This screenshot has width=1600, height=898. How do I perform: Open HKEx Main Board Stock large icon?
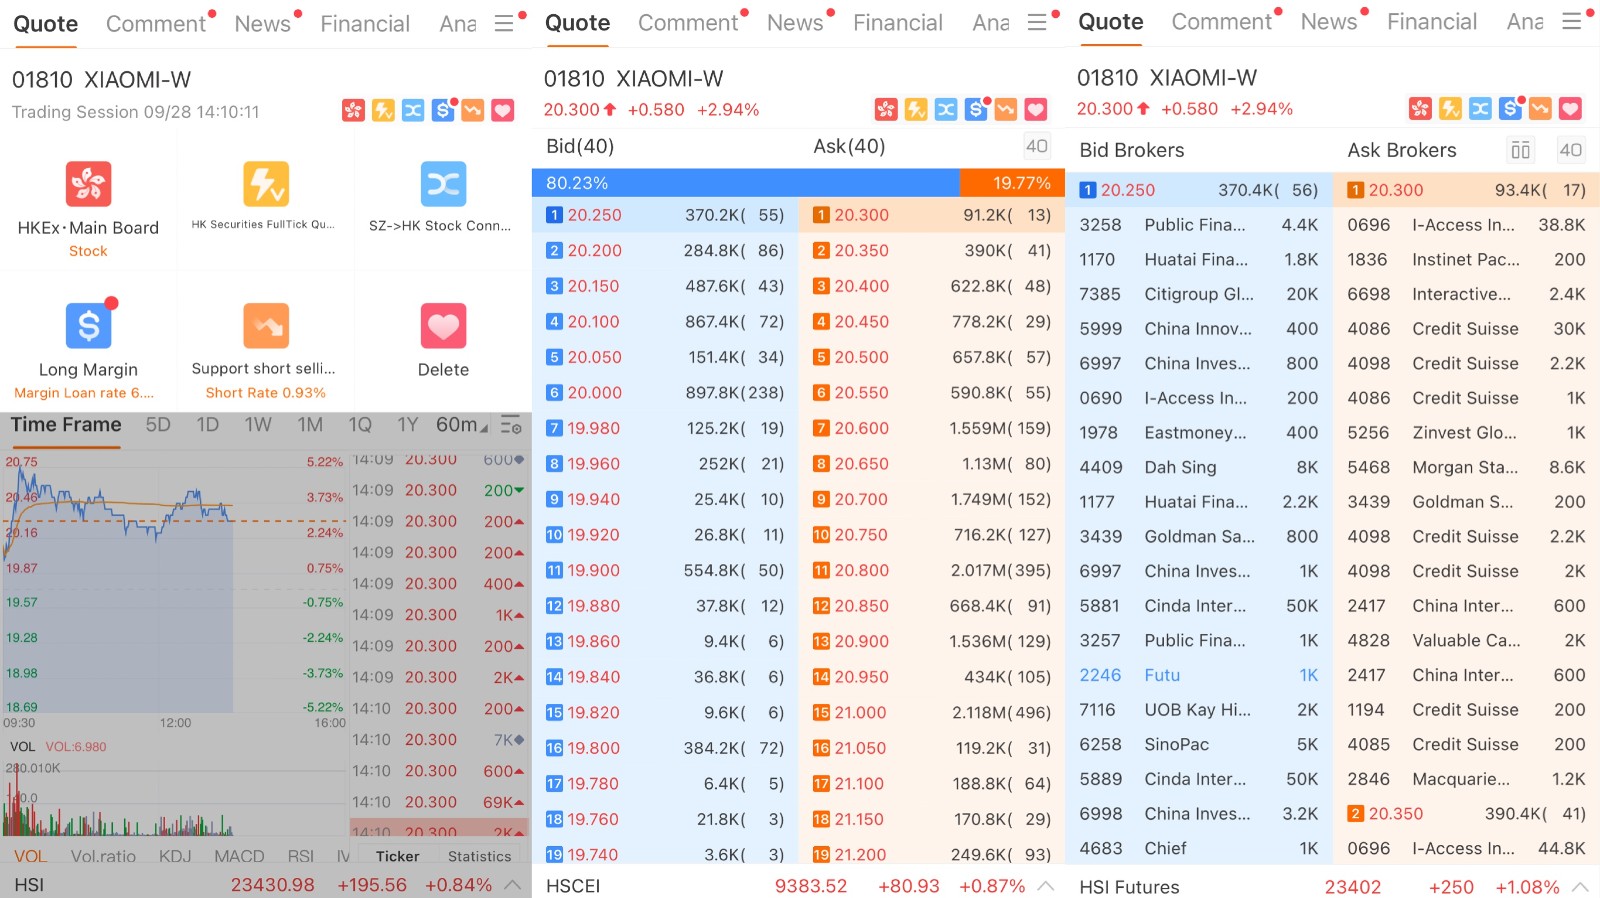(88, 184)
